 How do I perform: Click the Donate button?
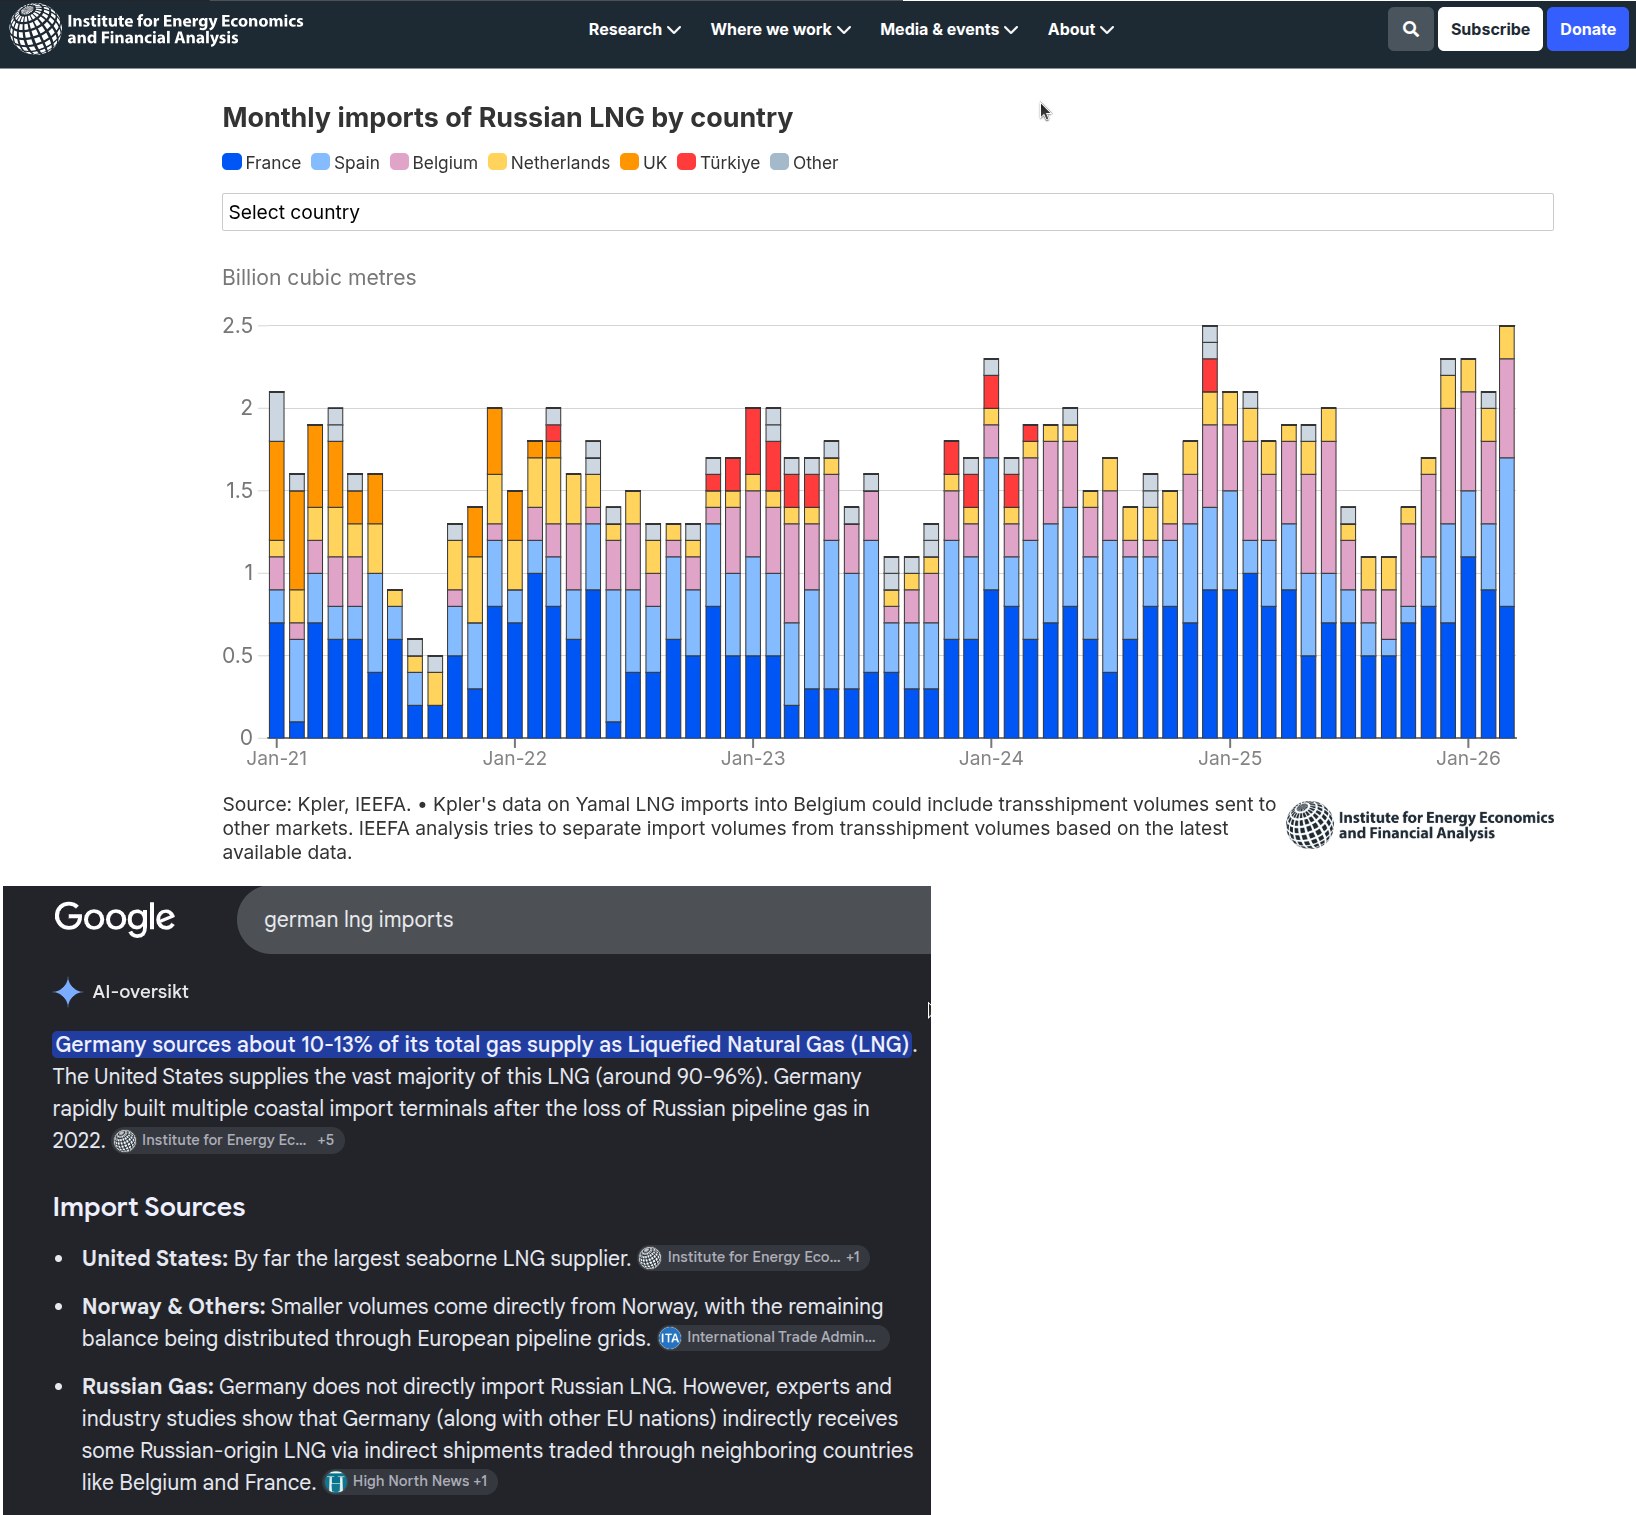tap(1587, 29)
